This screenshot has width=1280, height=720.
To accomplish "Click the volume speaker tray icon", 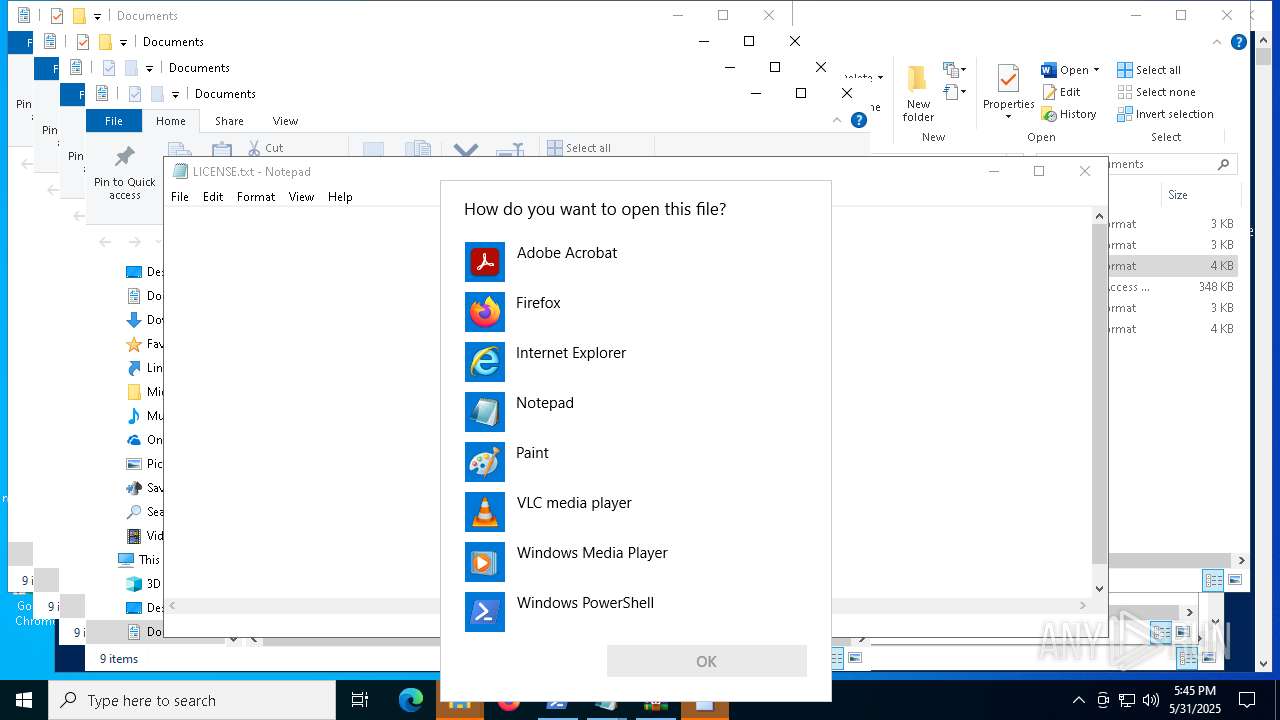I will (1151, 700).
